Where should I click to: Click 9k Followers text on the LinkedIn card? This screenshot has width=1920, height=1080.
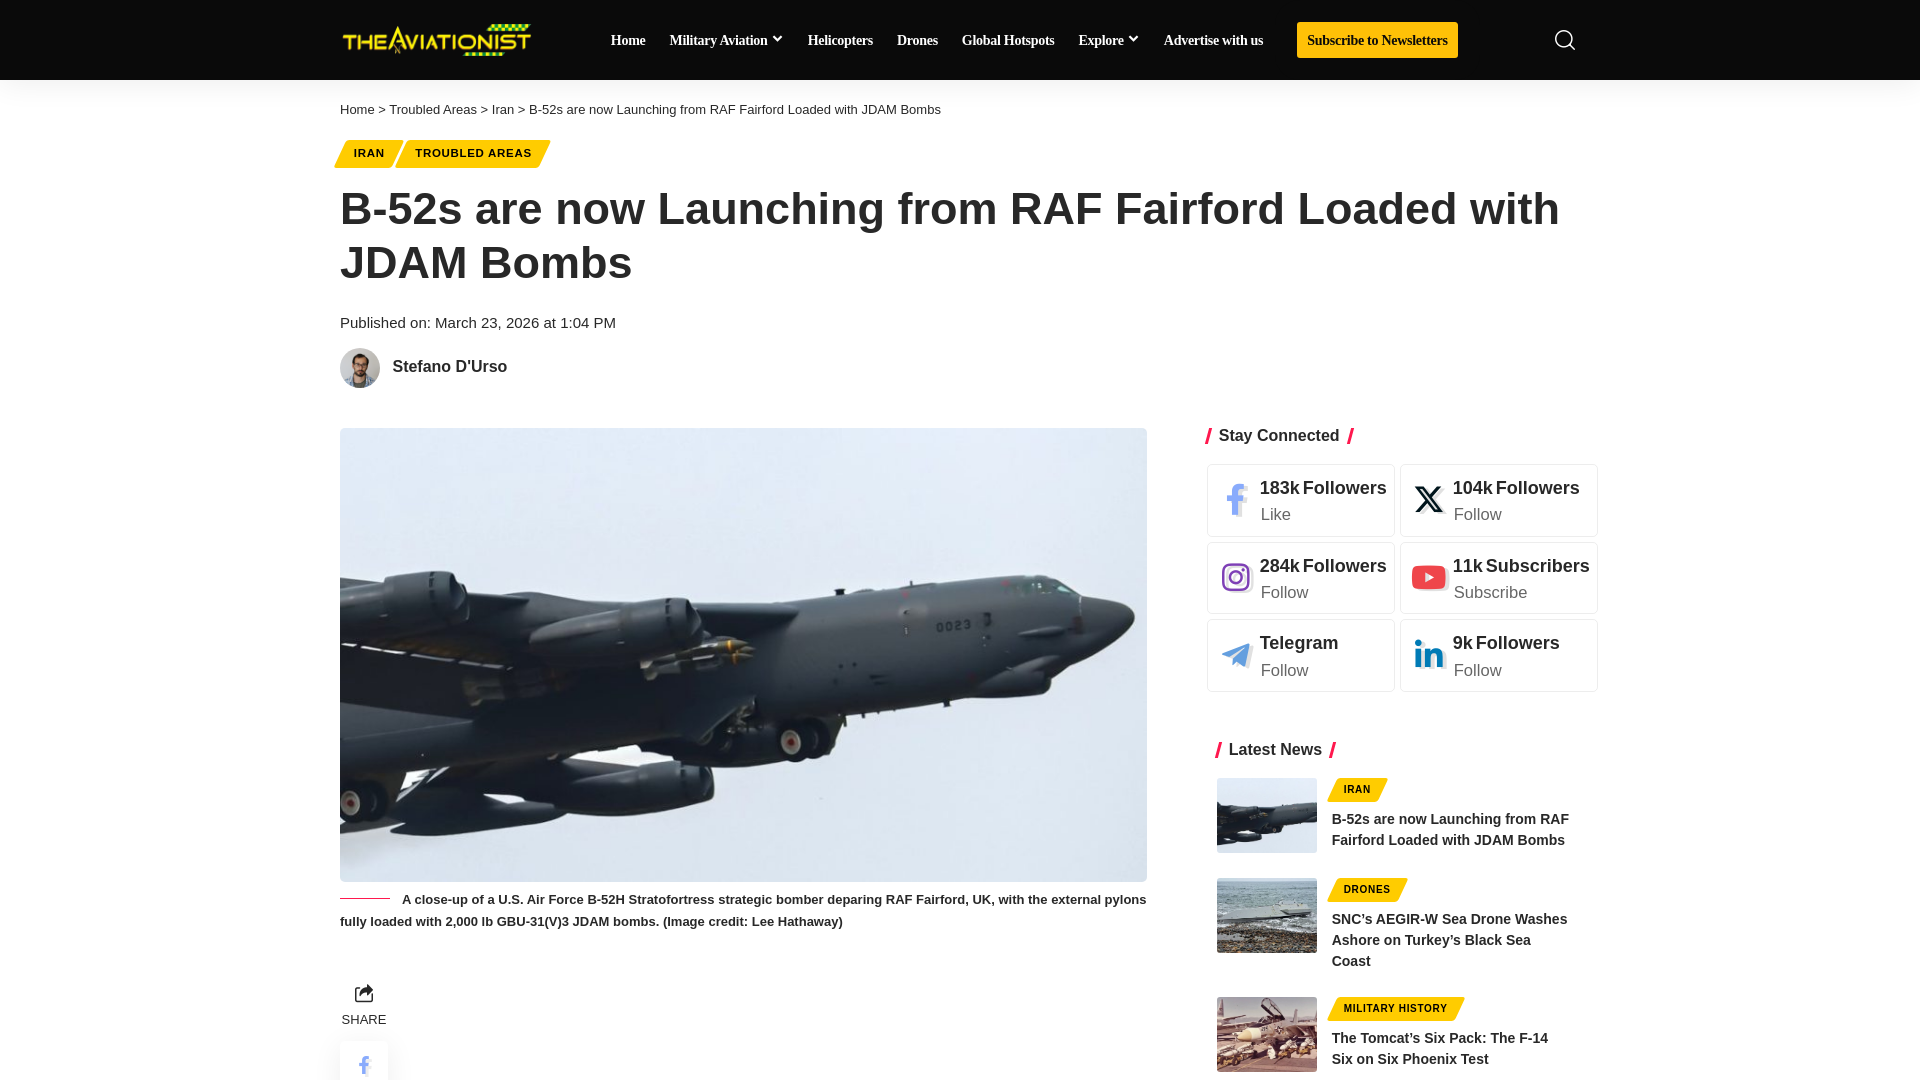tap(1506, 643)
